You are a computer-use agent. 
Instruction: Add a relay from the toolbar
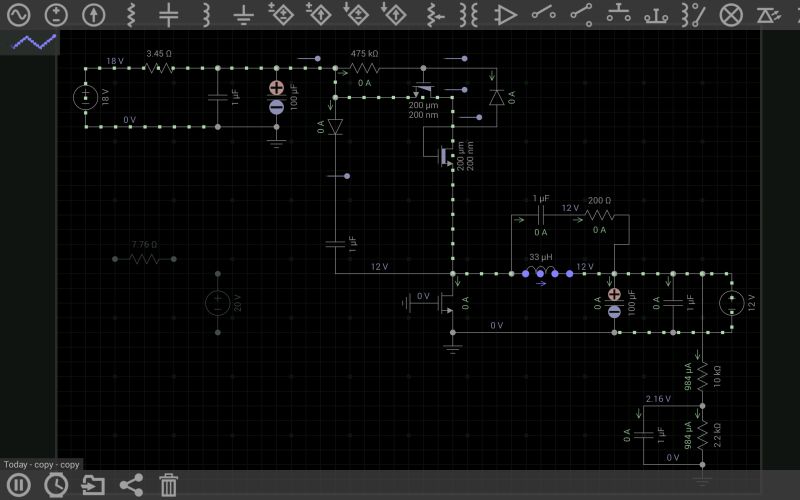click(693, 14)
